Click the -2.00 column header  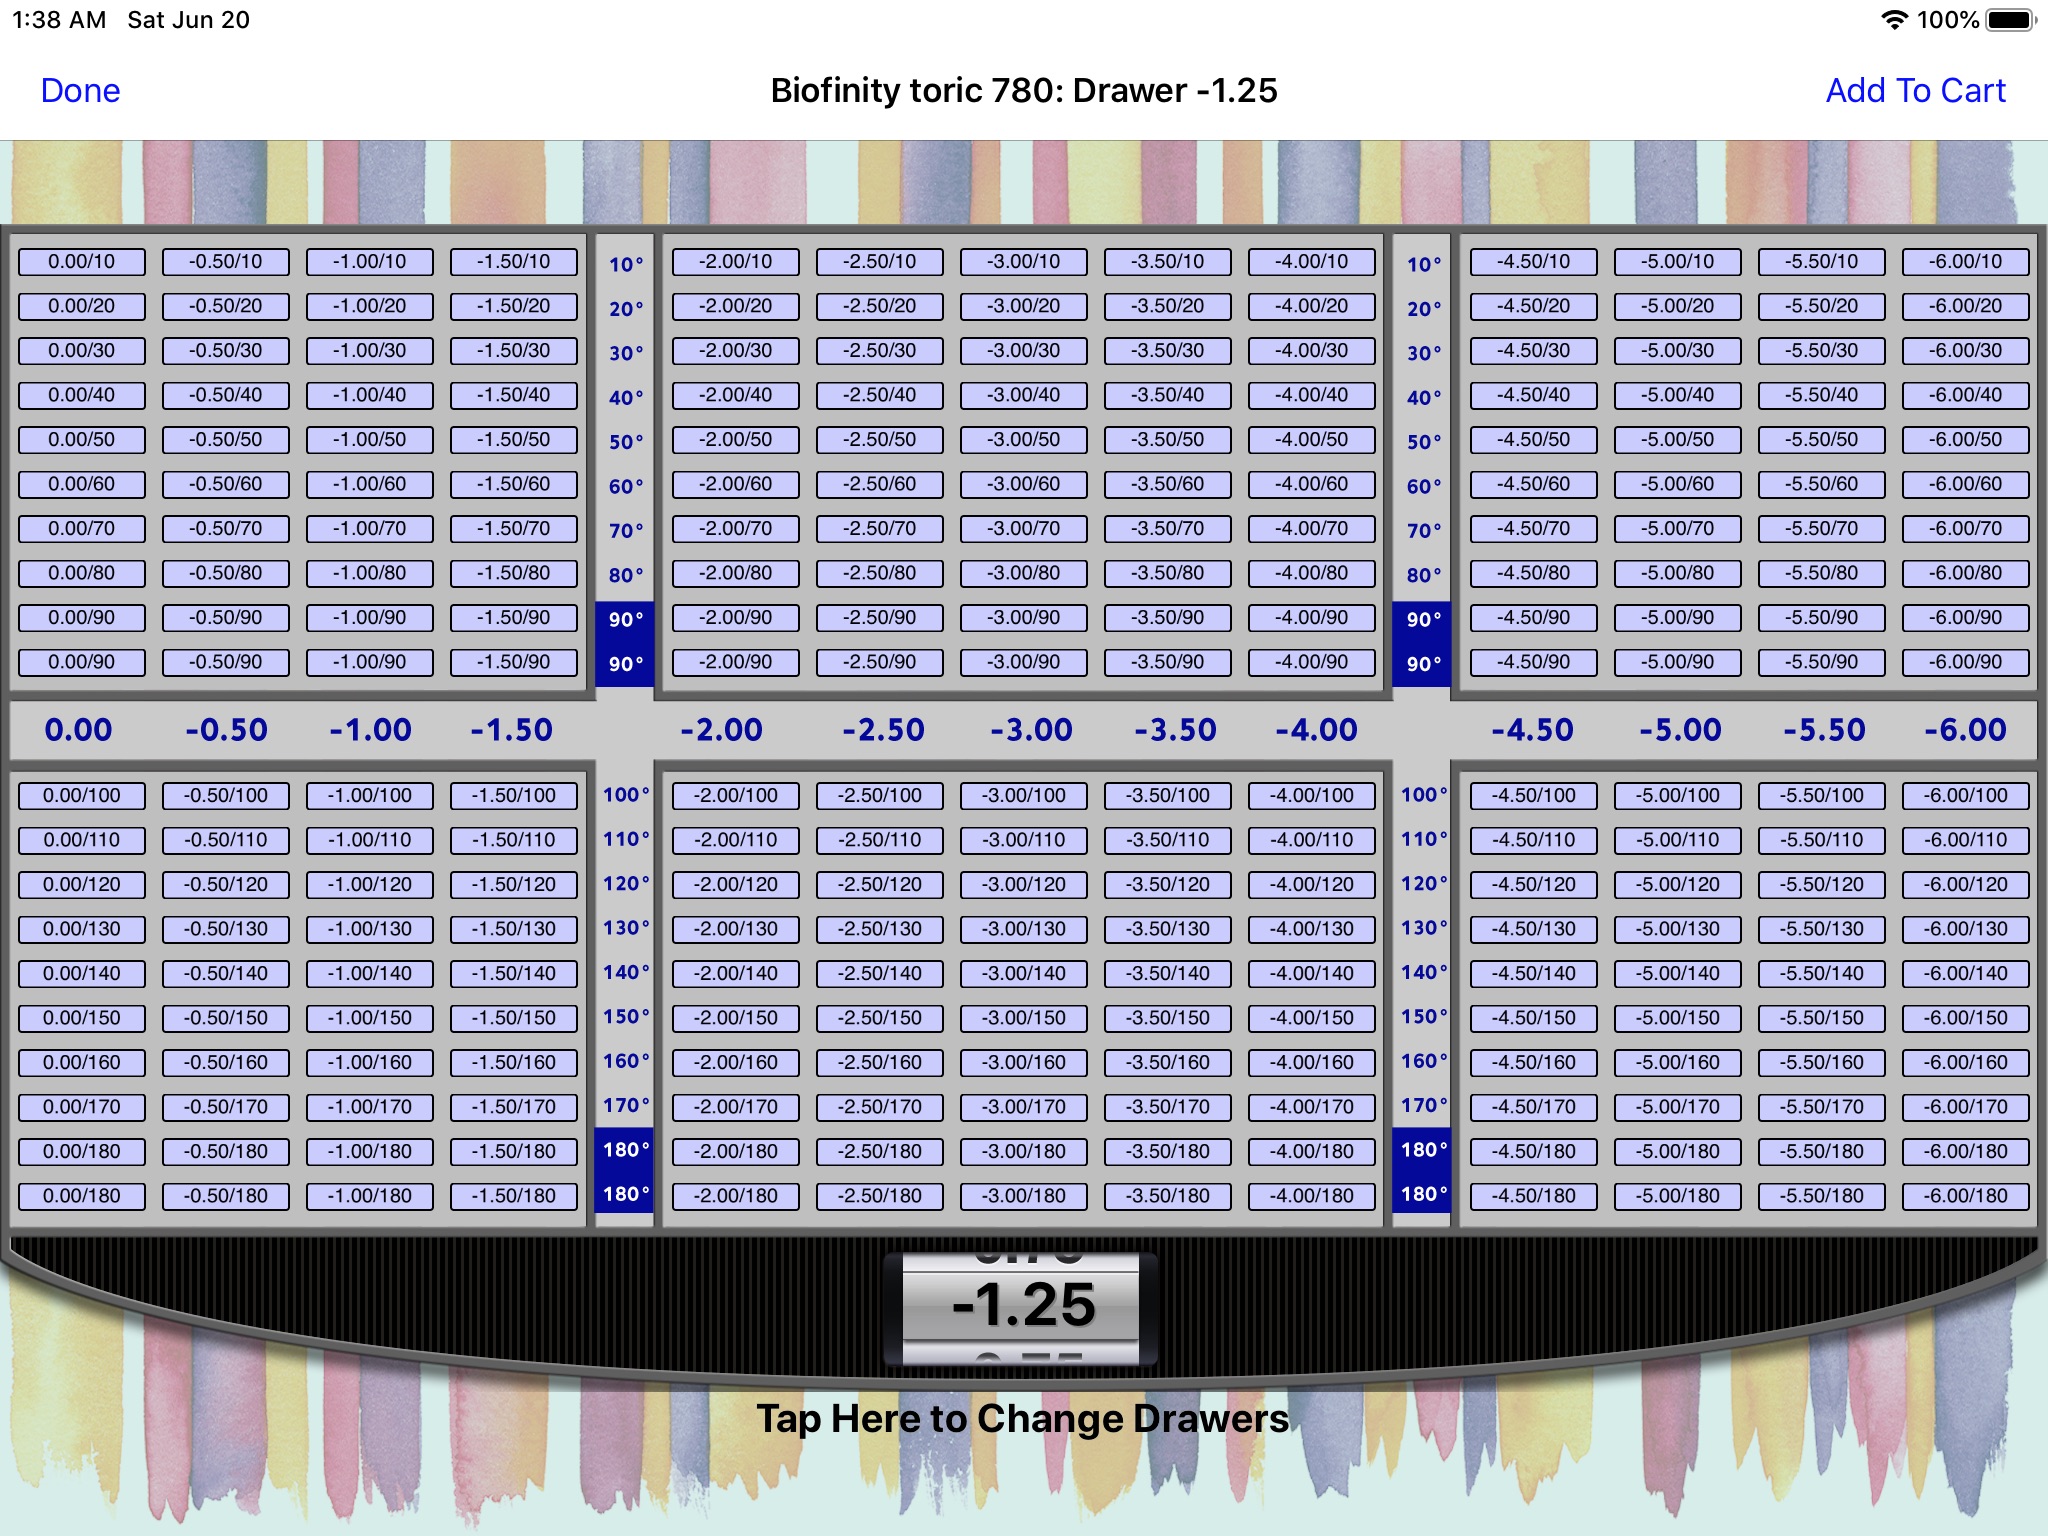[721, 730]
